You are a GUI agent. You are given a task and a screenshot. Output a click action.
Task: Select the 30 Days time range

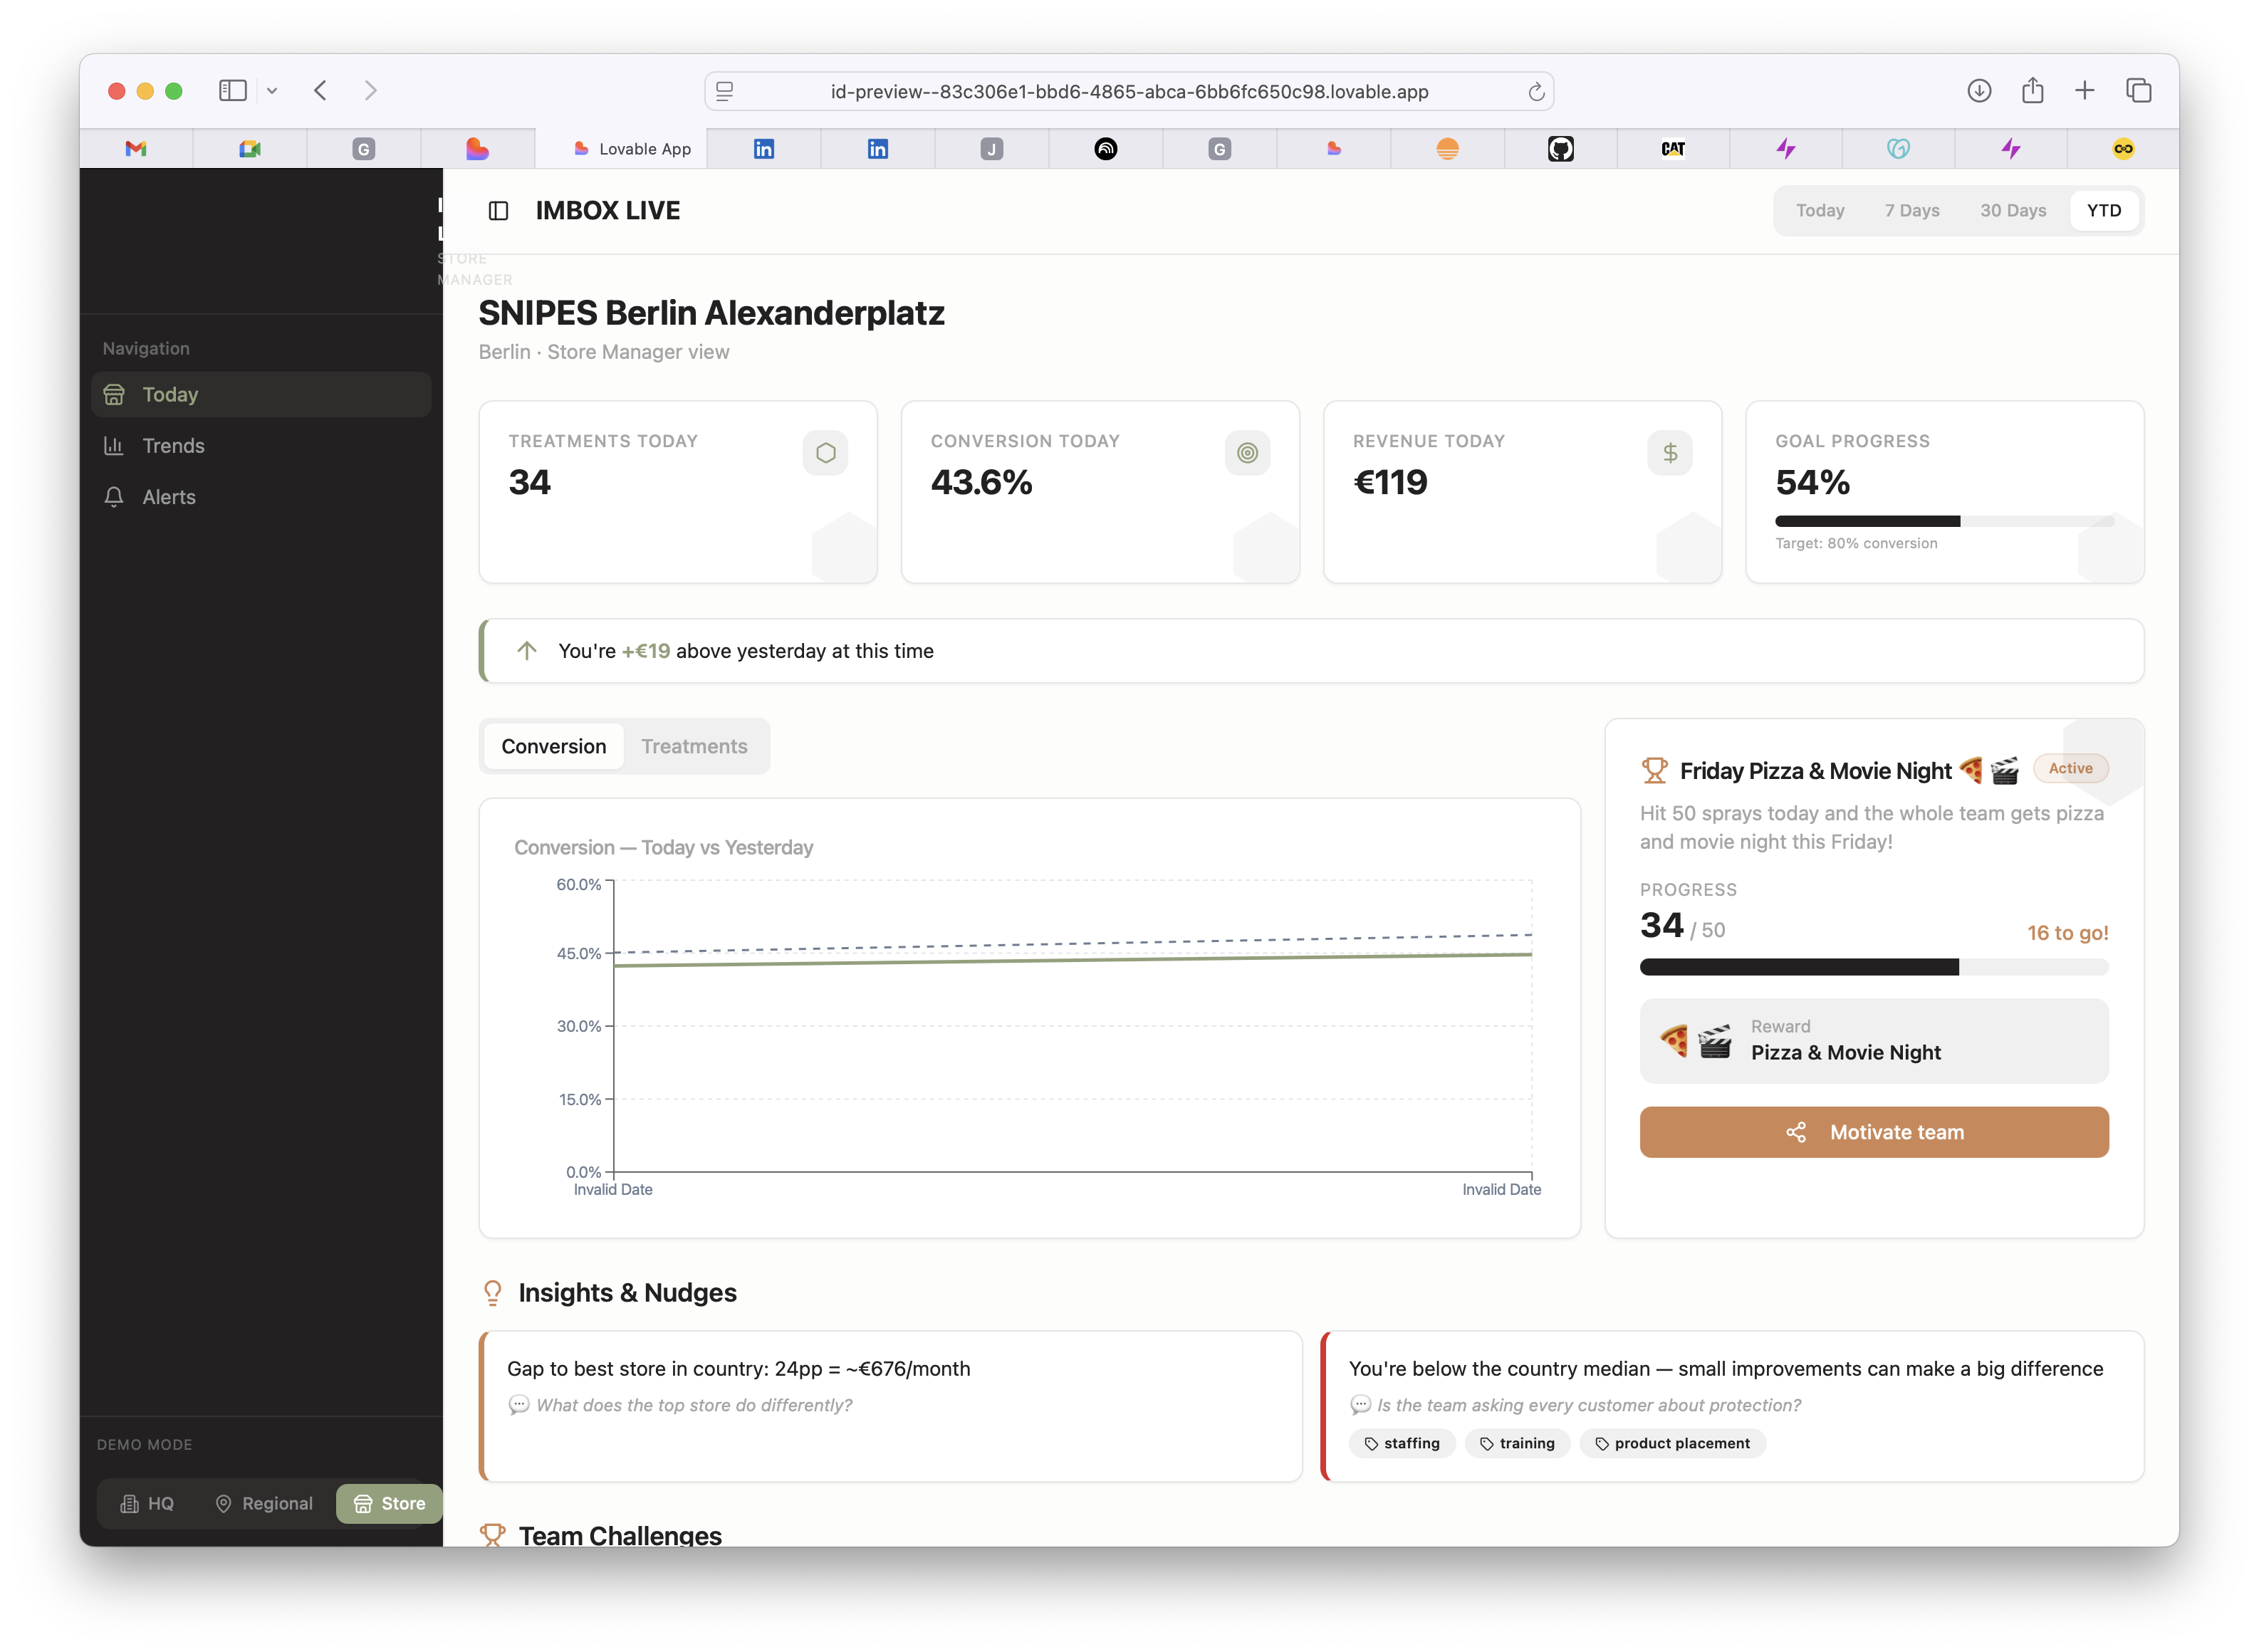[2012, 211]
